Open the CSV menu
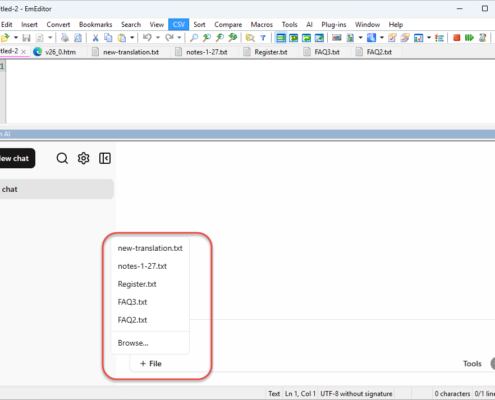This screenshot has width=495, height=400. pyautogui.click(x=179, y=25)
